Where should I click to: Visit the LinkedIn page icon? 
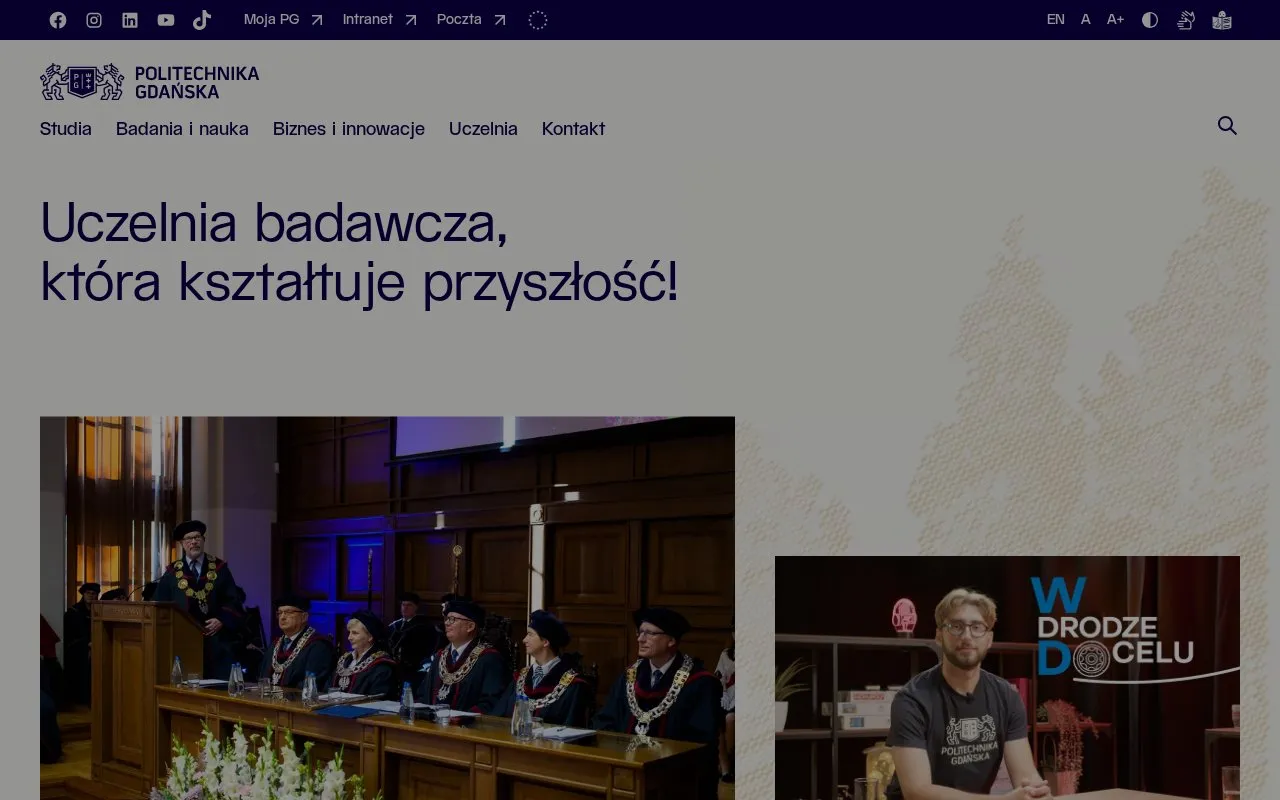click(130, 20)
